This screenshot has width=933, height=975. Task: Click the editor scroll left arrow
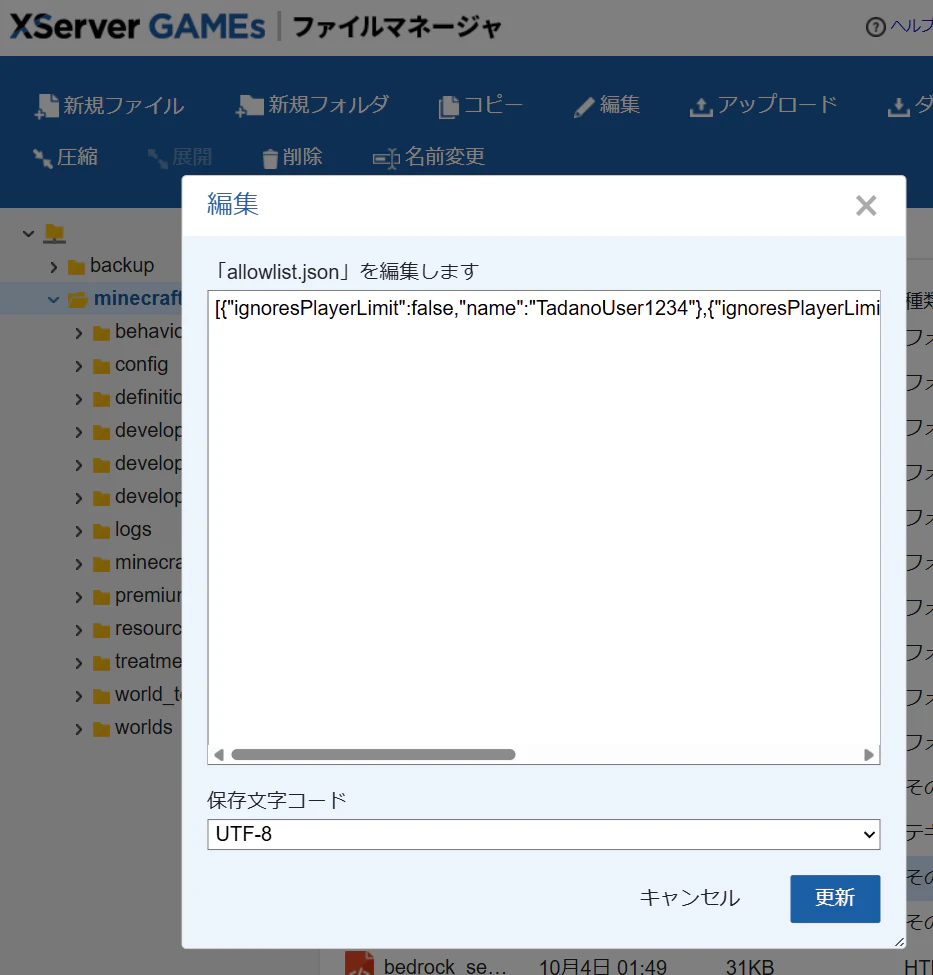point(218,755)
